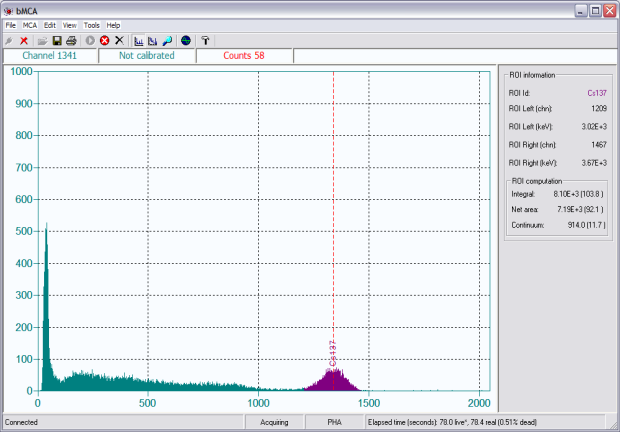Viewport: 620px width, 432px height.
Task: Select the log scale histogram icon
Action: point(152,41)
